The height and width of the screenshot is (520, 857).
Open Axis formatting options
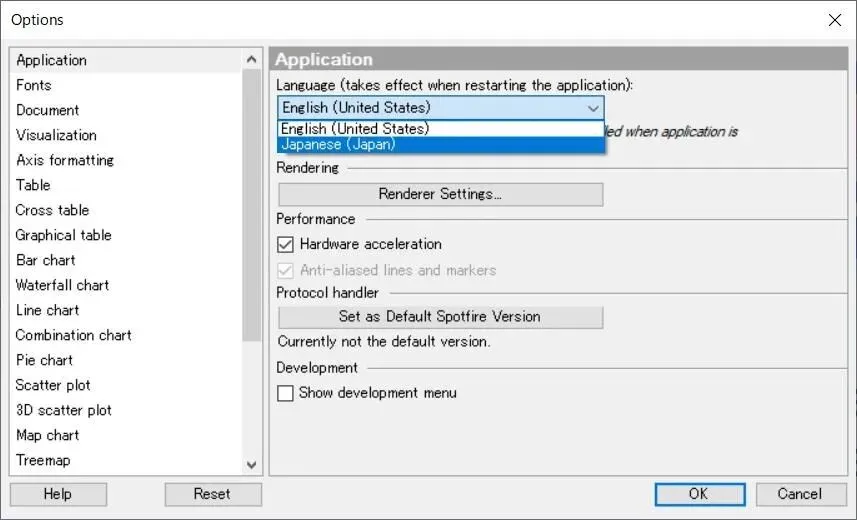(65, 160)
